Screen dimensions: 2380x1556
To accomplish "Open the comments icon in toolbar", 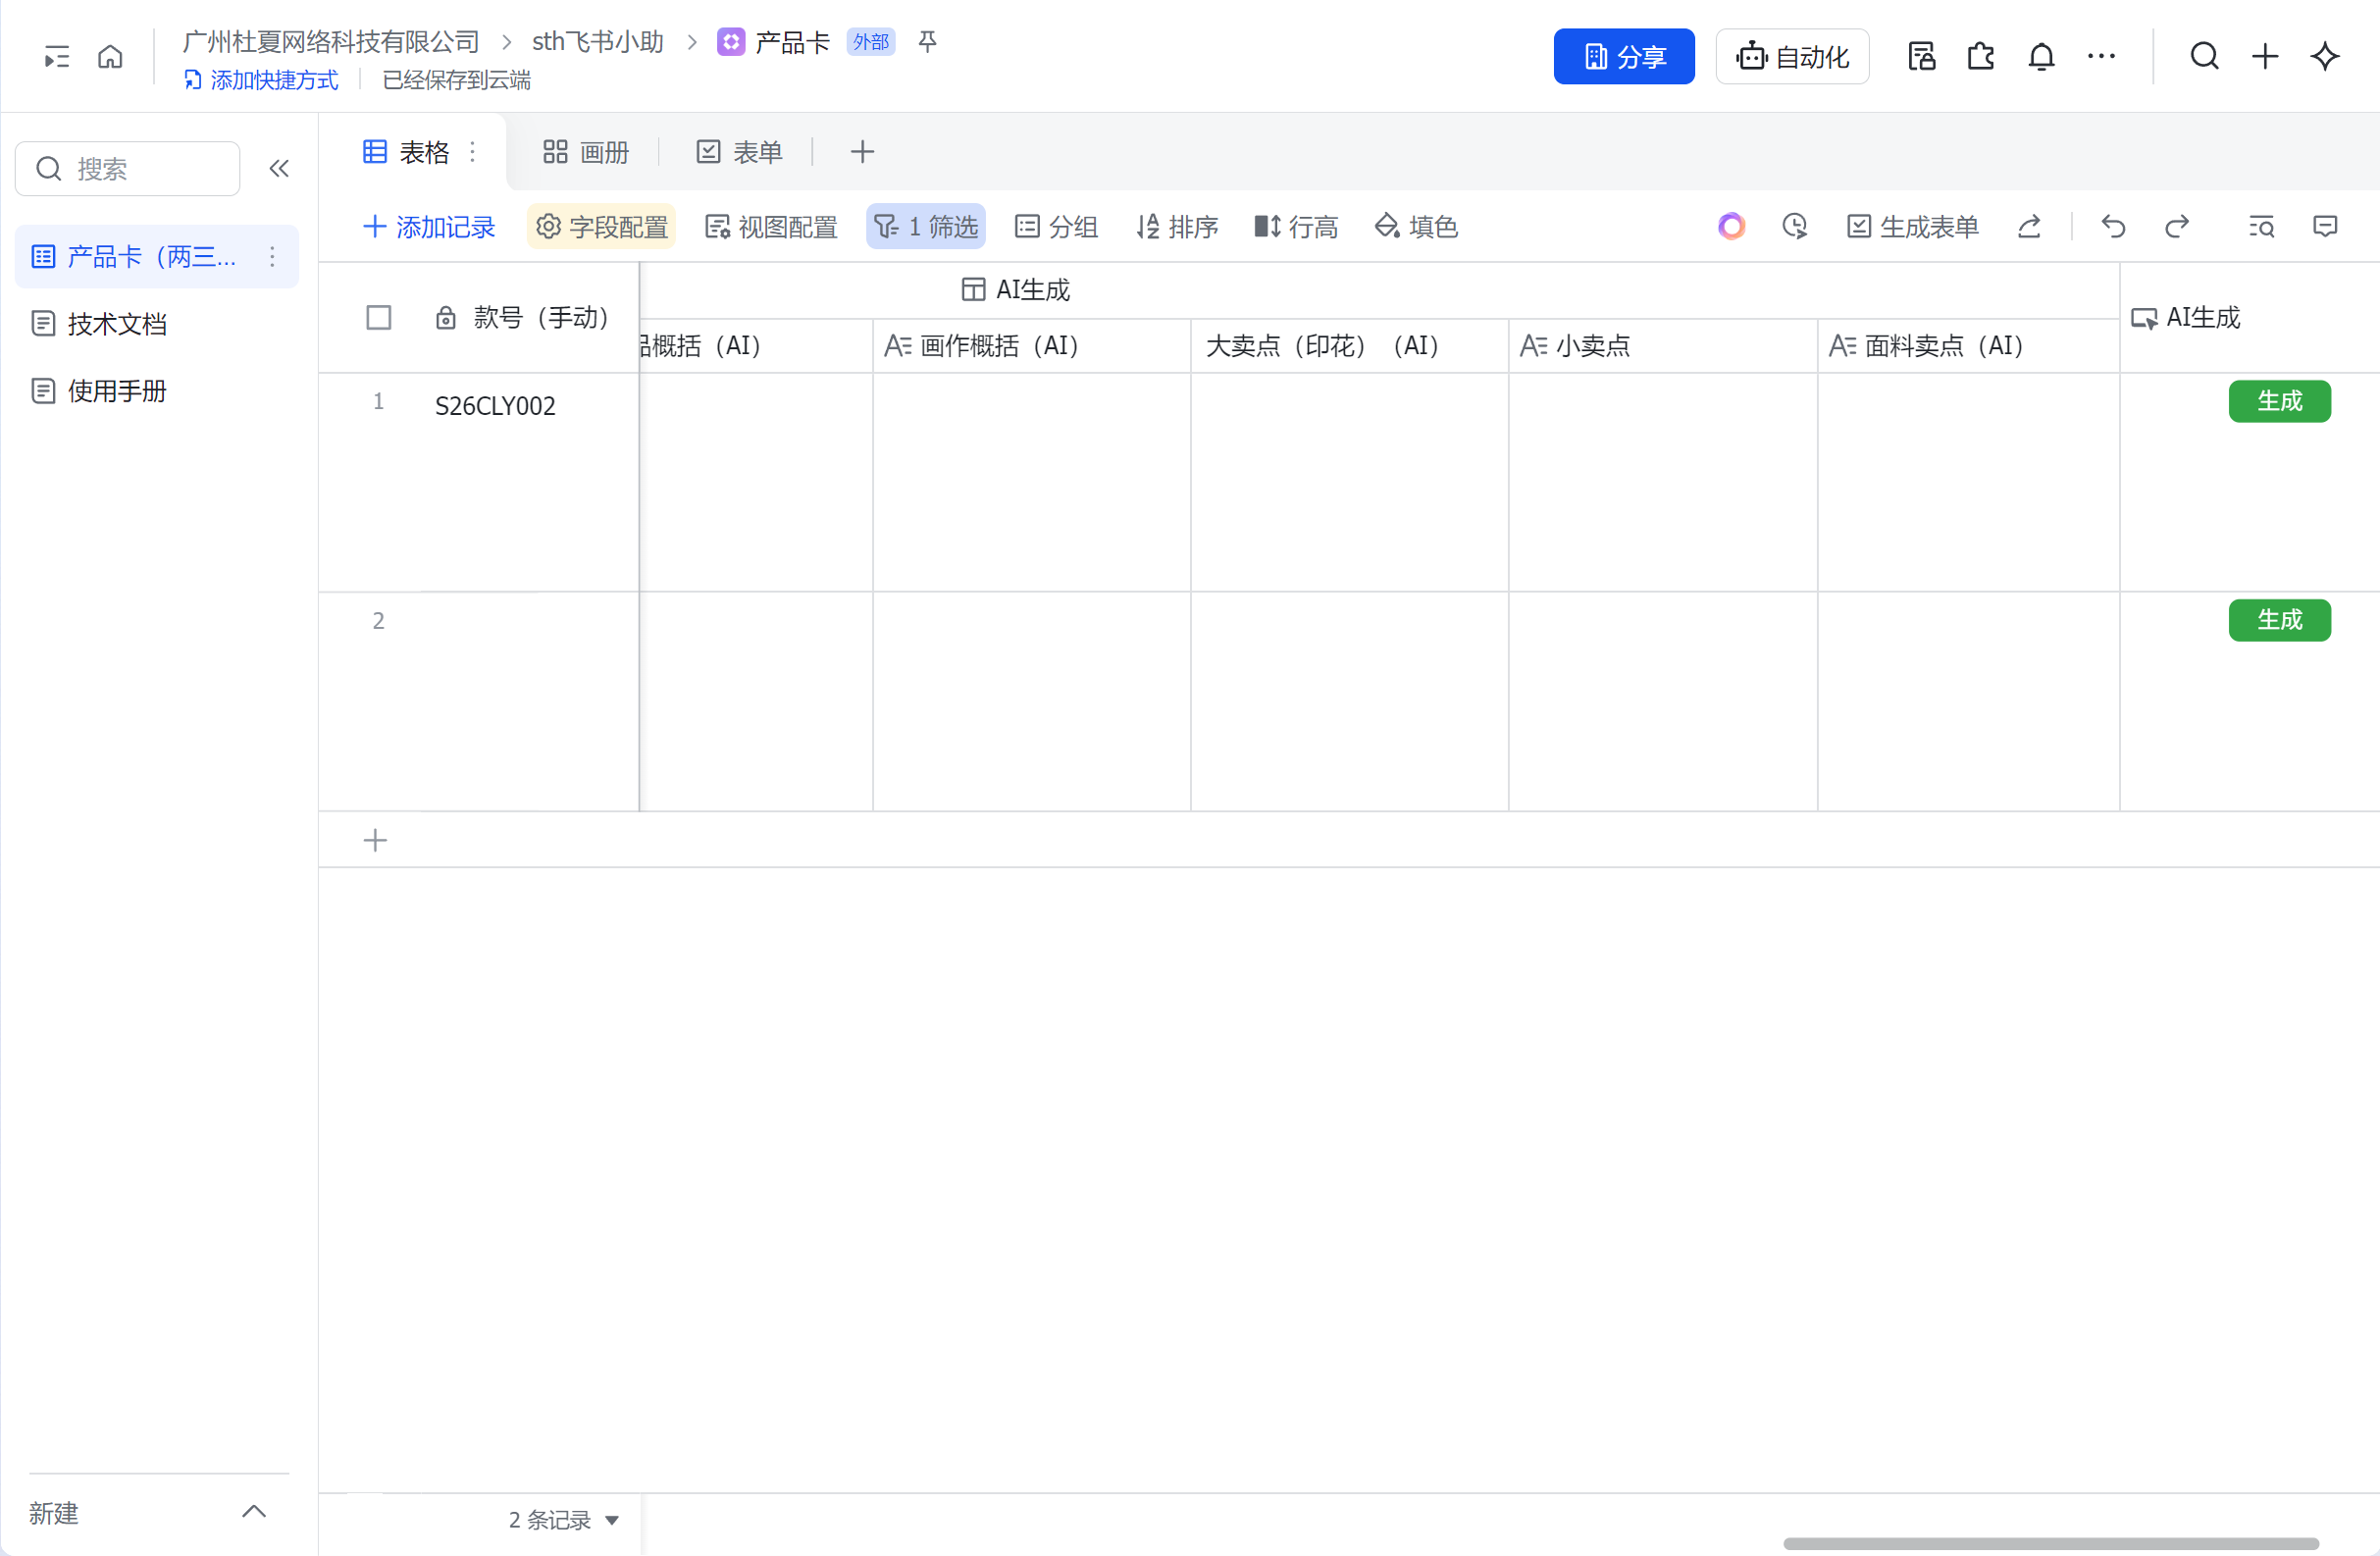I will tap(2325, 227).
